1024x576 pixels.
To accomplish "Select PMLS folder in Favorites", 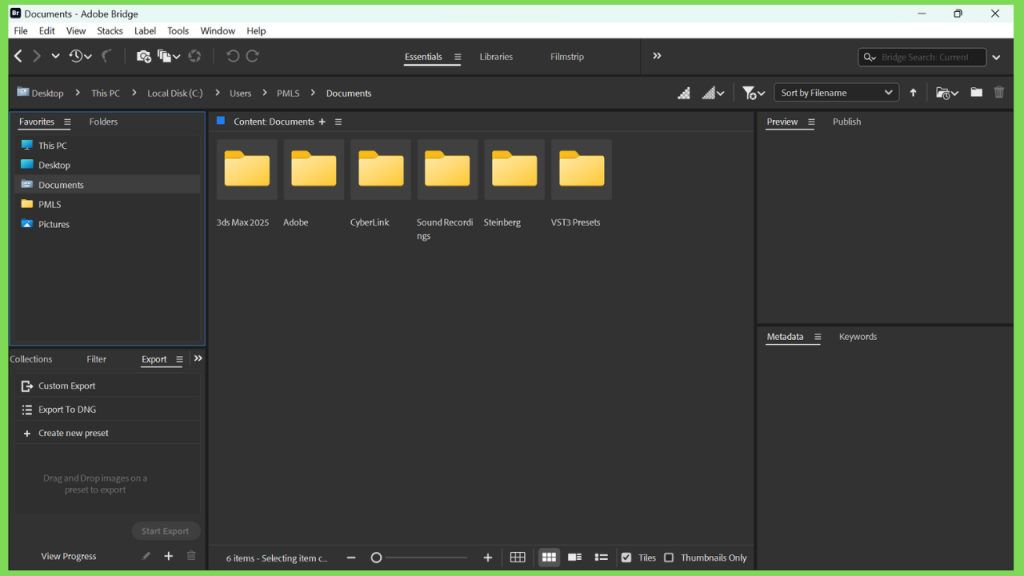I will [107, 204].
